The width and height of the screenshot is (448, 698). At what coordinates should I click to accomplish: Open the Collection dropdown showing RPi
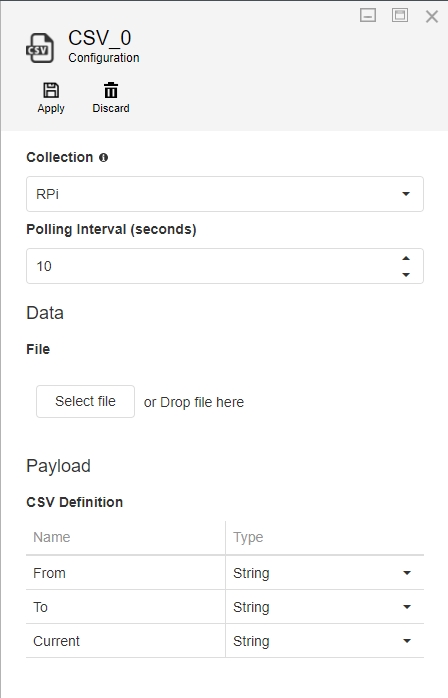[225, 194]
